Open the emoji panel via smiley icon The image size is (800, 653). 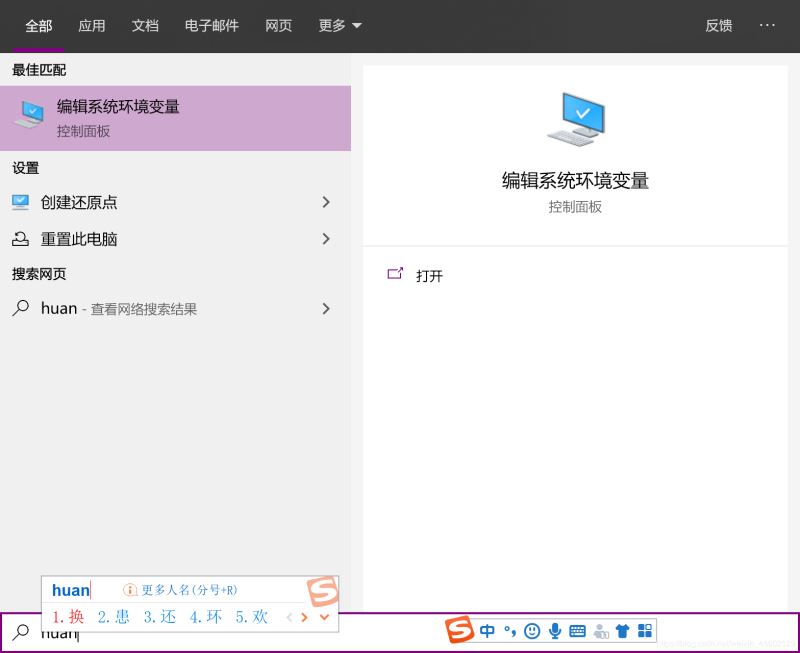click(533, 630)
